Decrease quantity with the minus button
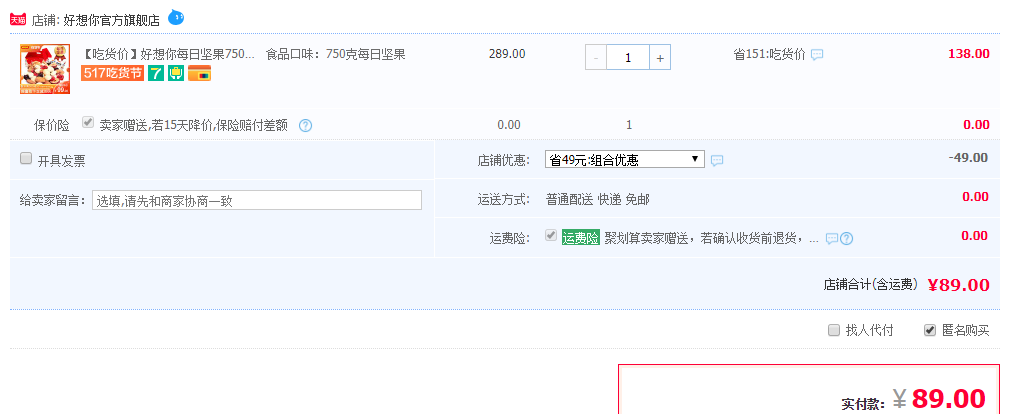 point(596,58)
